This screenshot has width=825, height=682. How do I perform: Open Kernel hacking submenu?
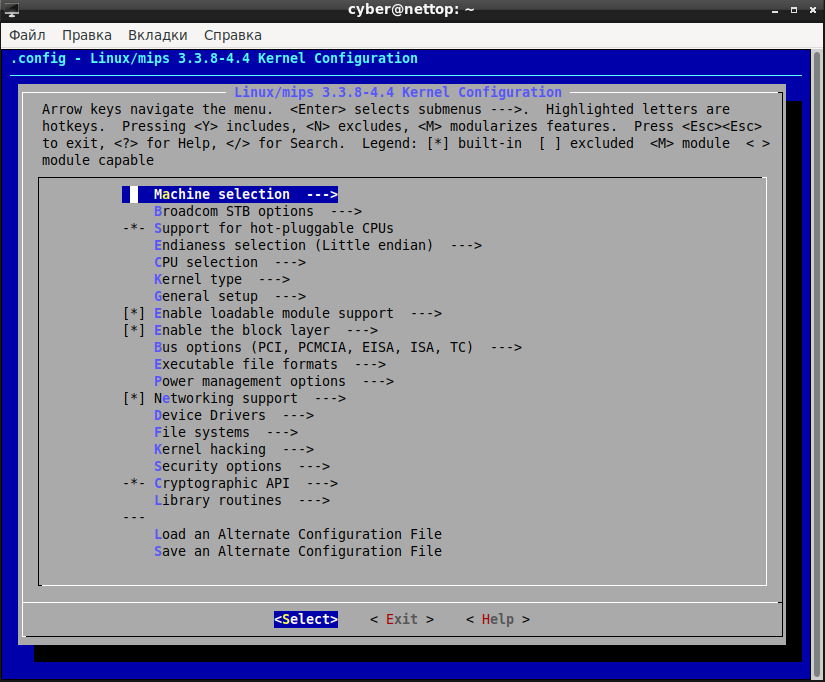(234, 449)
